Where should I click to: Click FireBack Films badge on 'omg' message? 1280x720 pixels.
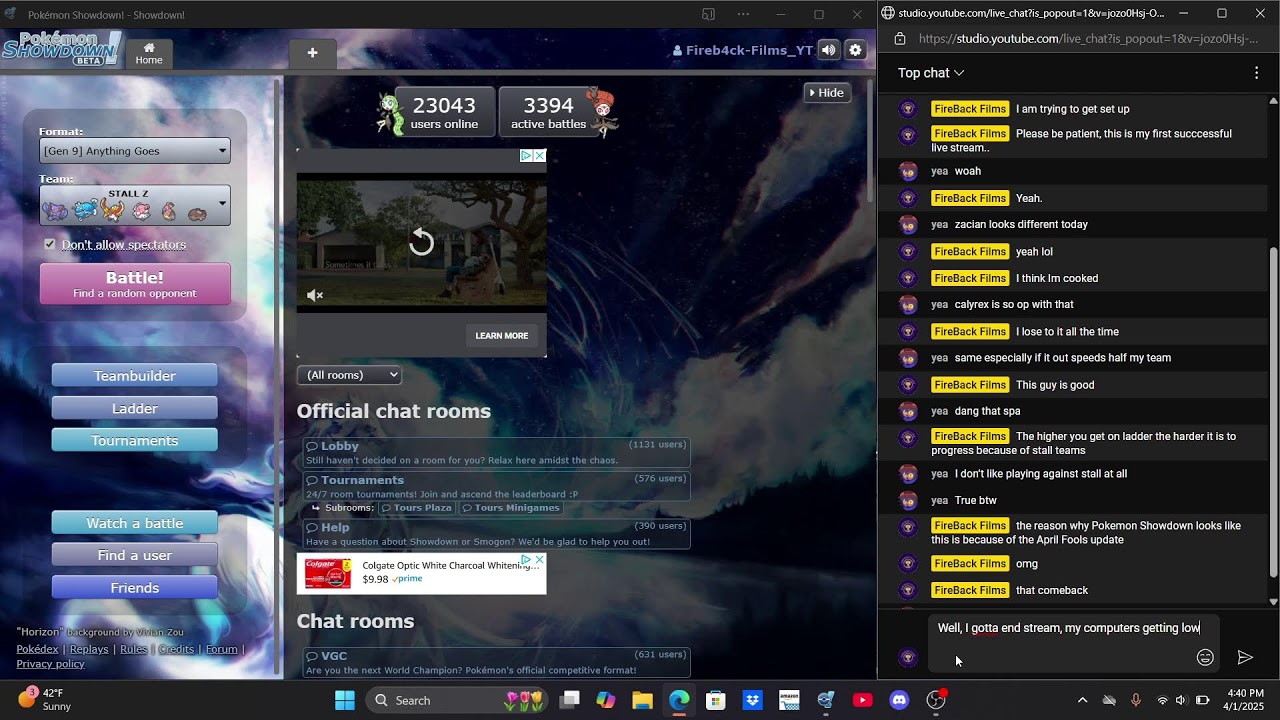pos(970,564)
